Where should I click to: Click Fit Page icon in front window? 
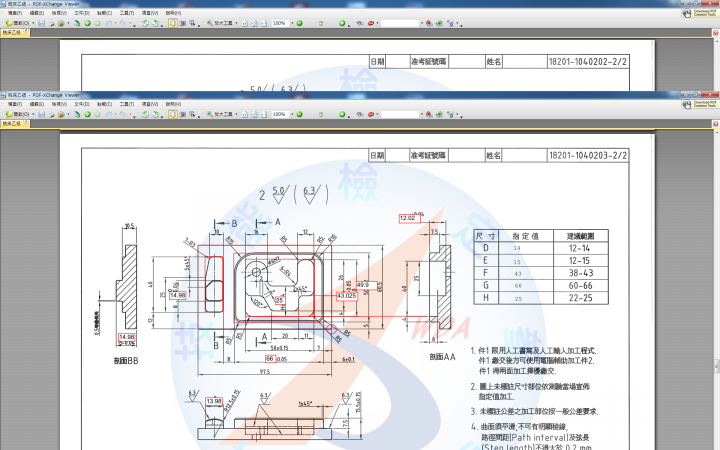pos(254,114)
